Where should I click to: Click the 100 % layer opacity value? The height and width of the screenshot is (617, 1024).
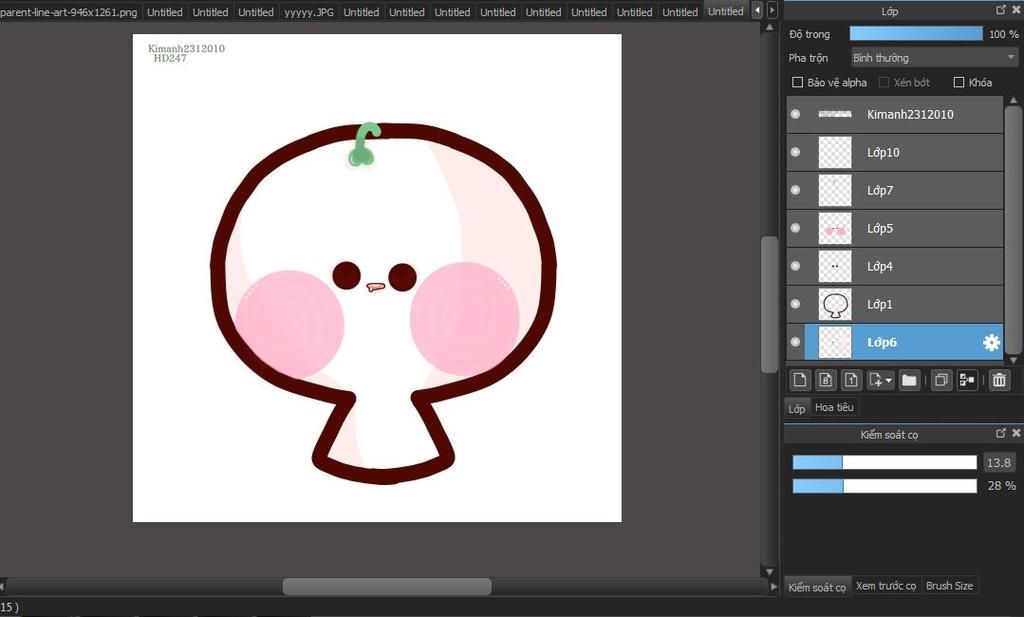coord(1003,34)
